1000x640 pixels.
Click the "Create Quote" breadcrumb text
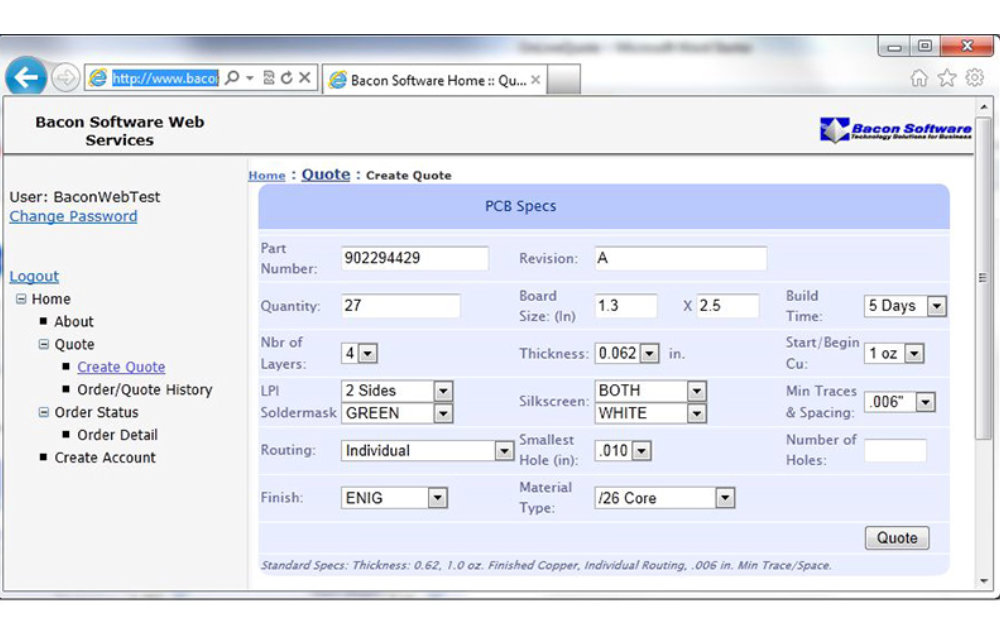tap(409, 175)
